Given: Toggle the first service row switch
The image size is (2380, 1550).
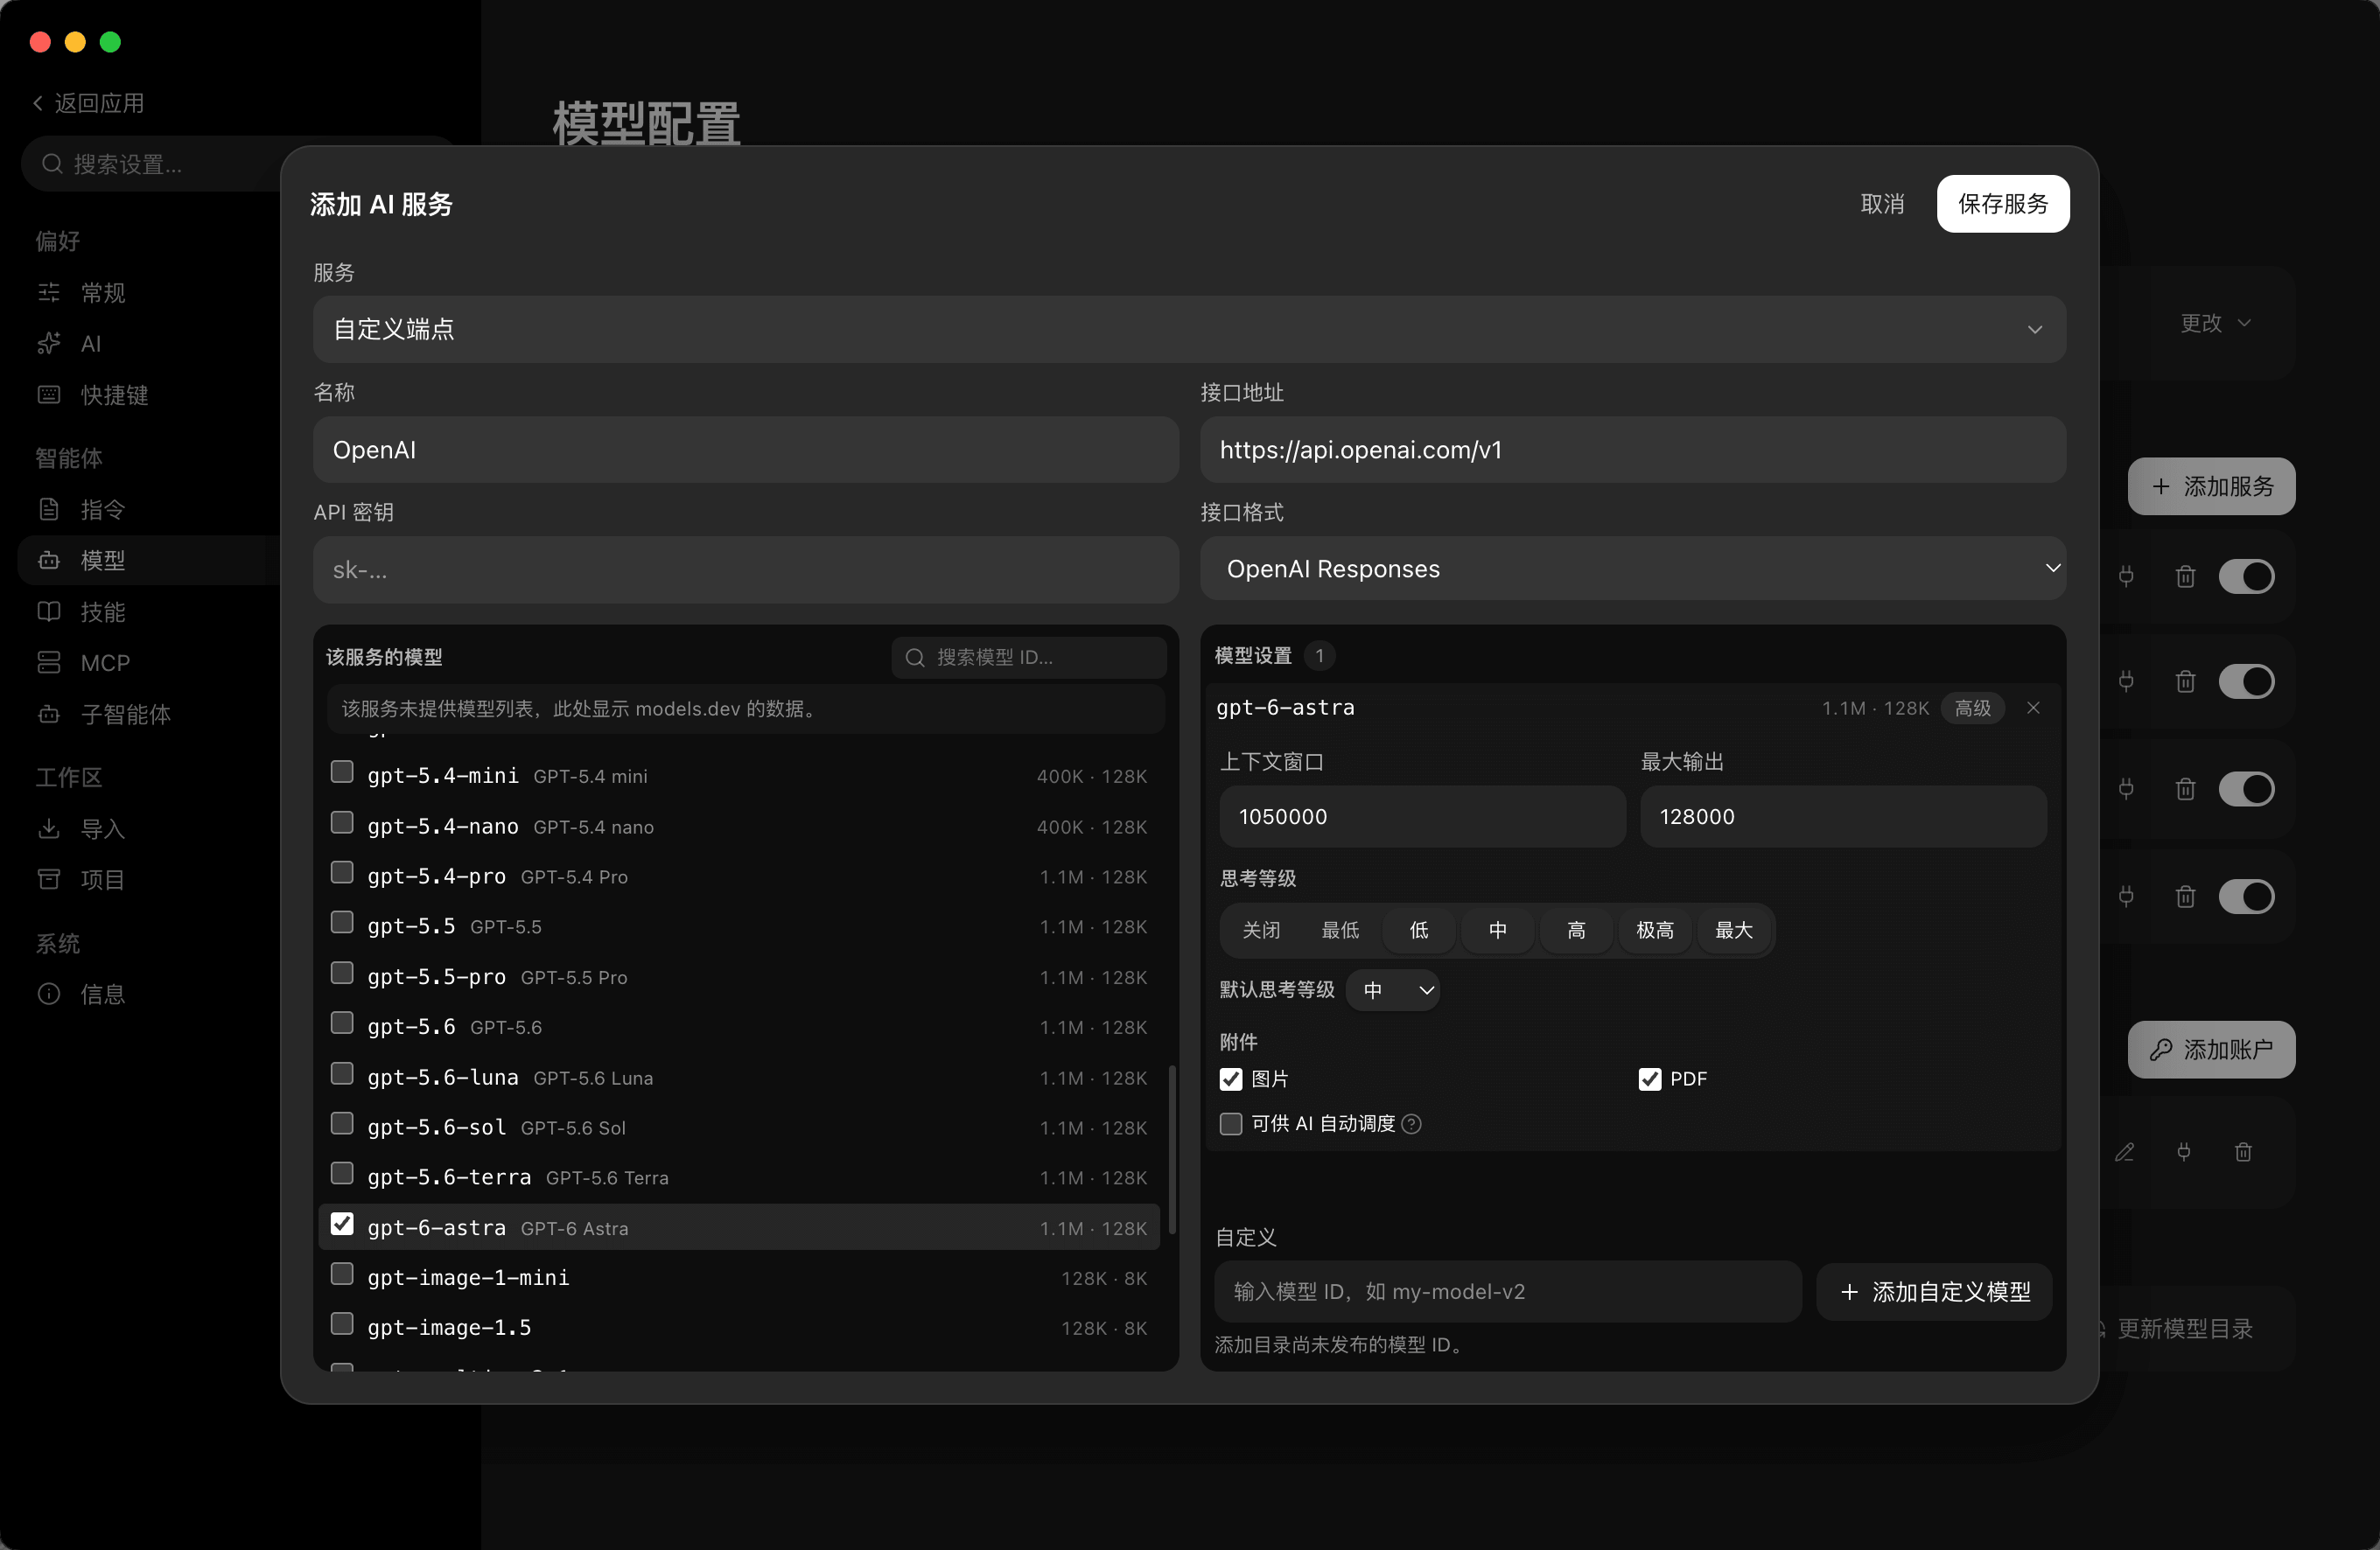Looking at the screenshot, I should (x=2246, y=576).
